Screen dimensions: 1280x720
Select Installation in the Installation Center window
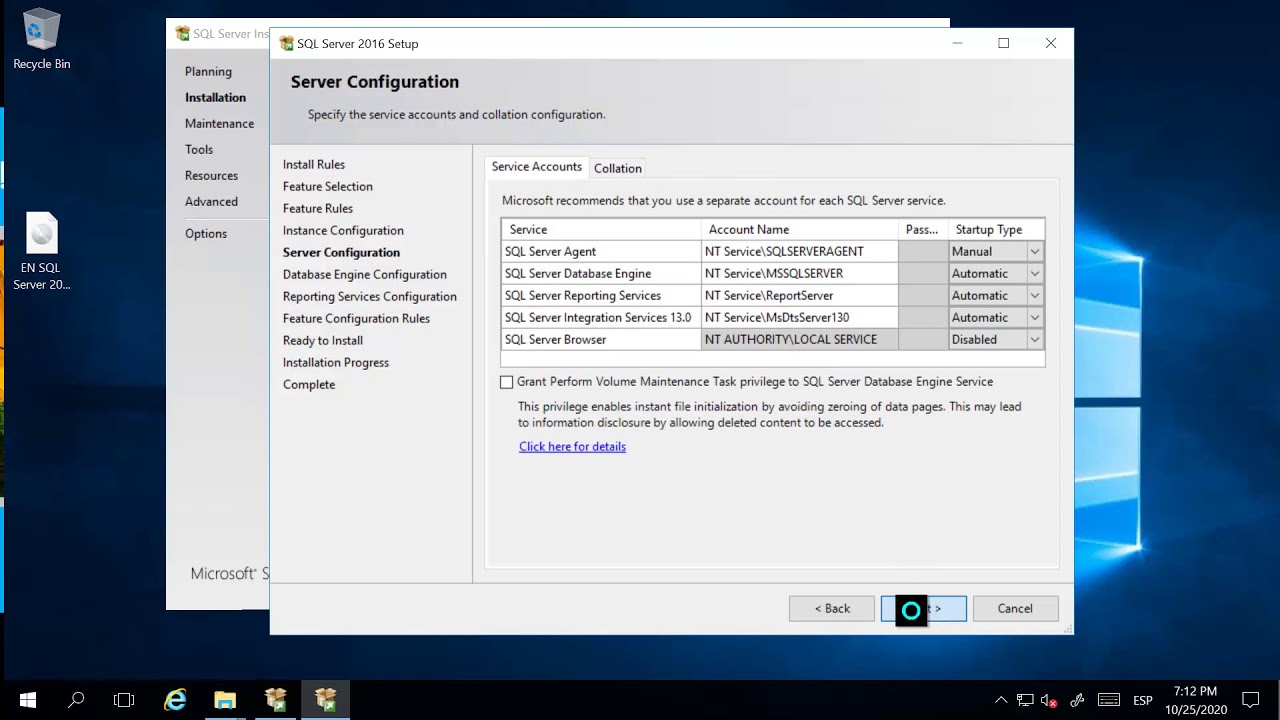pos(215,98)
